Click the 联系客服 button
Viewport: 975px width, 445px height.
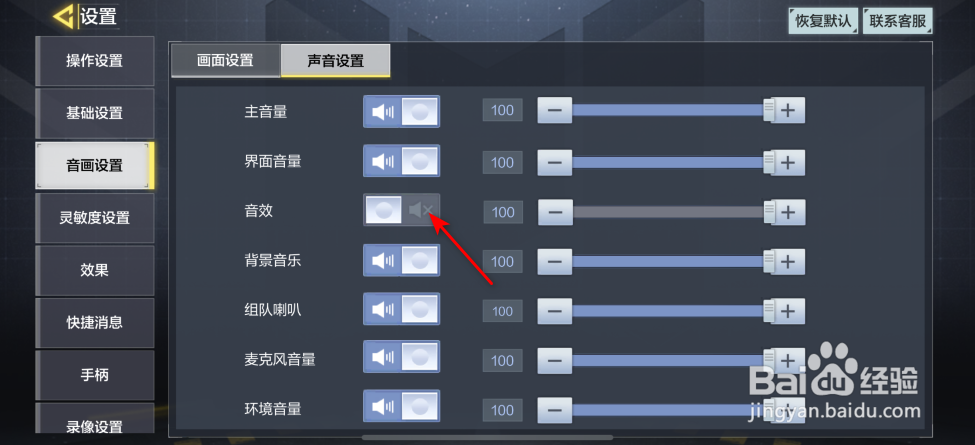(x=897, y=21)
